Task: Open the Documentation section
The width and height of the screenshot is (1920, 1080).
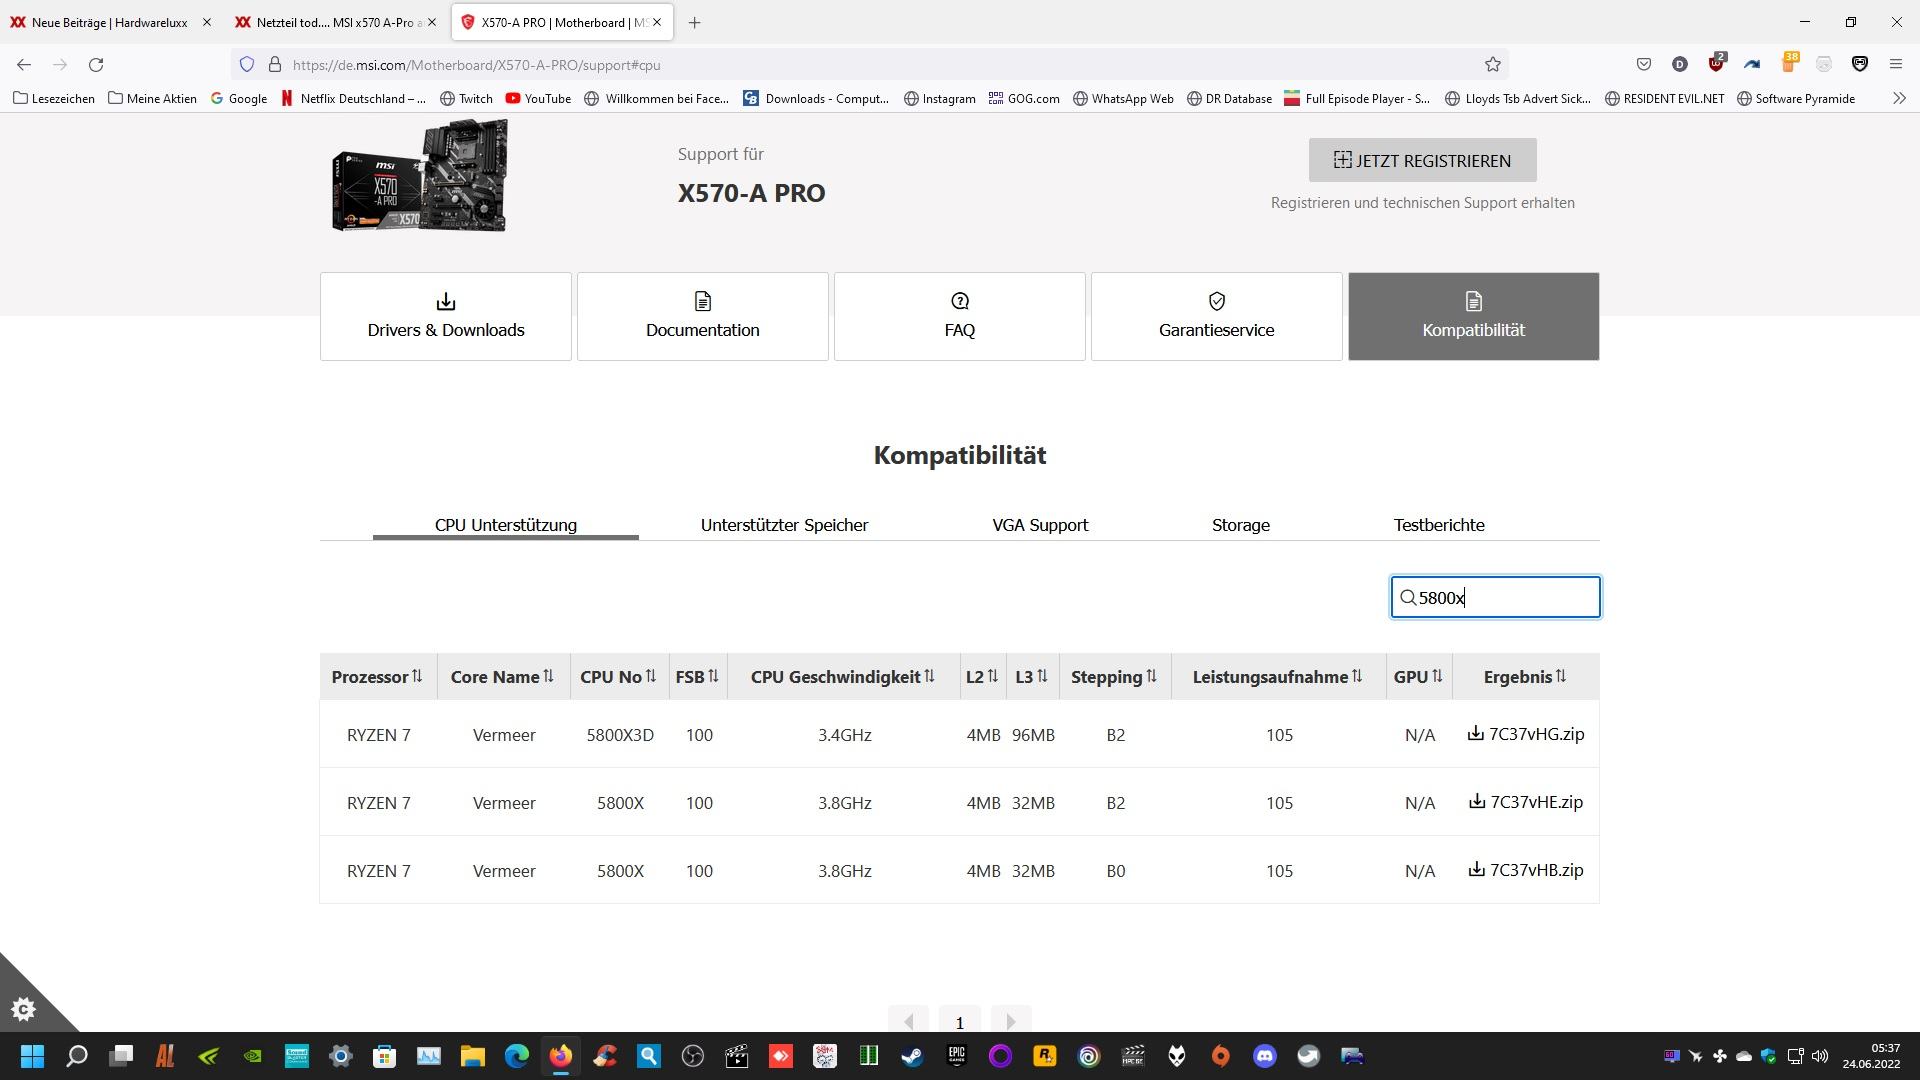Action: (x=702, y=316)
